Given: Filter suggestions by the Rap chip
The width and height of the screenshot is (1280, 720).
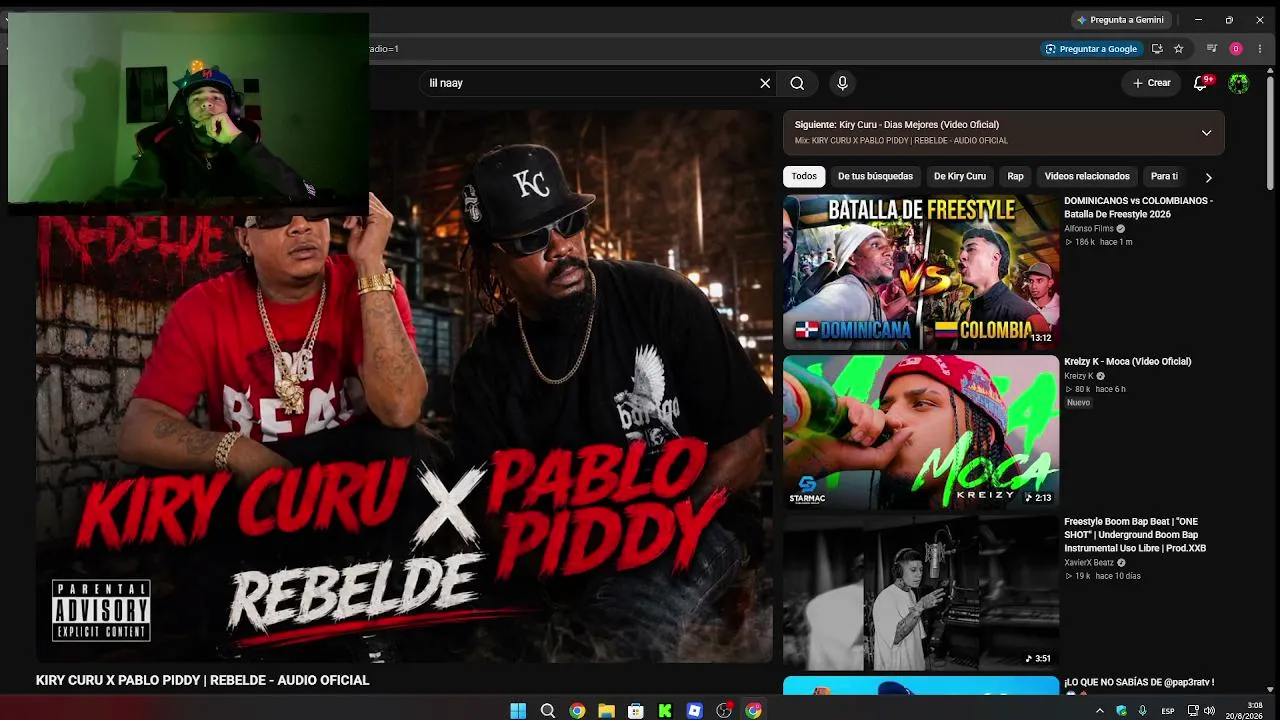Looking at the screenshot, I should pos(1015,177).
